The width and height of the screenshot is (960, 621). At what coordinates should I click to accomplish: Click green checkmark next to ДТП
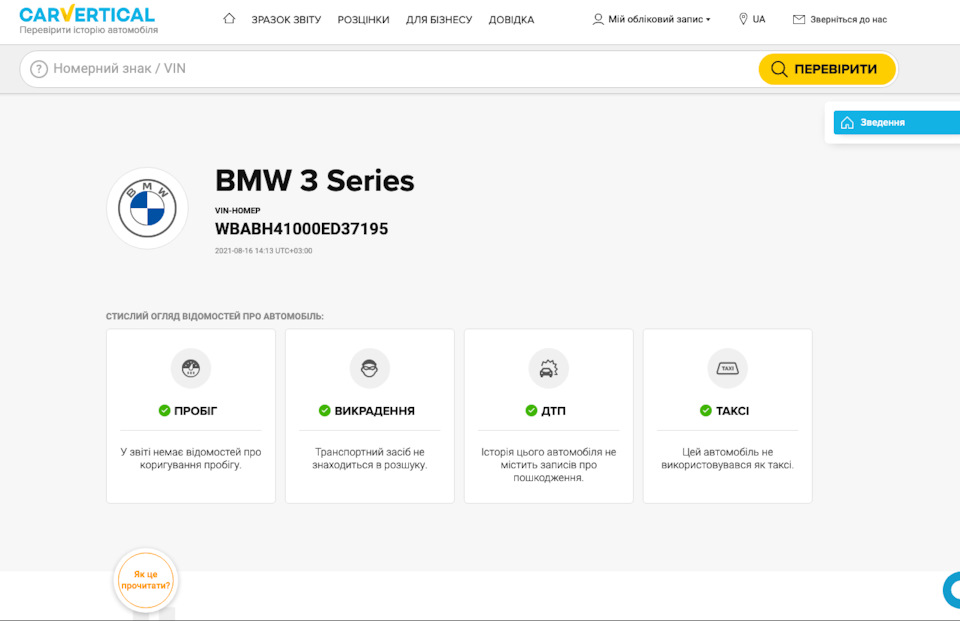click(x=531, y=410)
